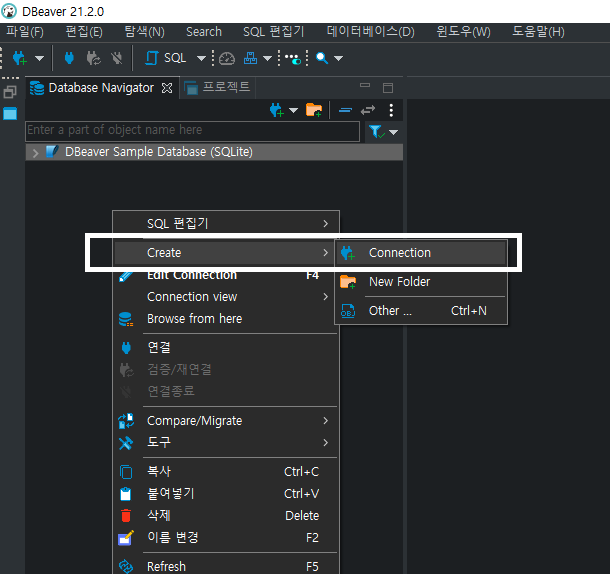610x574 pixels.
Task: Open SQL 편집기 submenu in context menu
Action: [x=226, y=224]
